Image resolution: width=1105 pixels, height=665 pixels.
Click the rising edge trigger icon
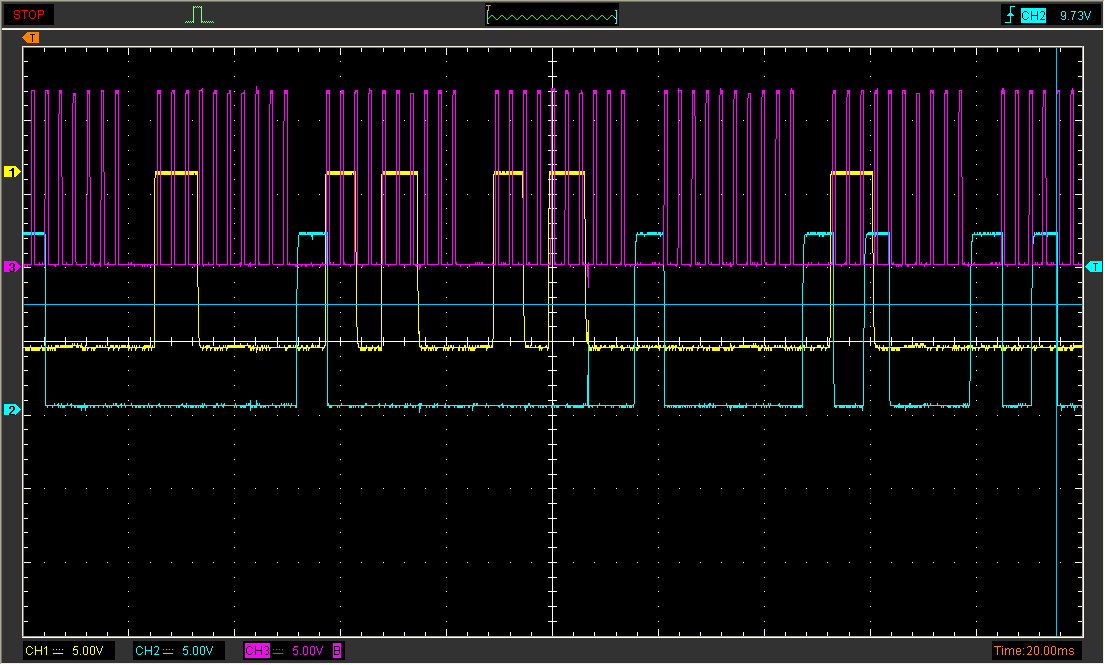click(1011, 15)
